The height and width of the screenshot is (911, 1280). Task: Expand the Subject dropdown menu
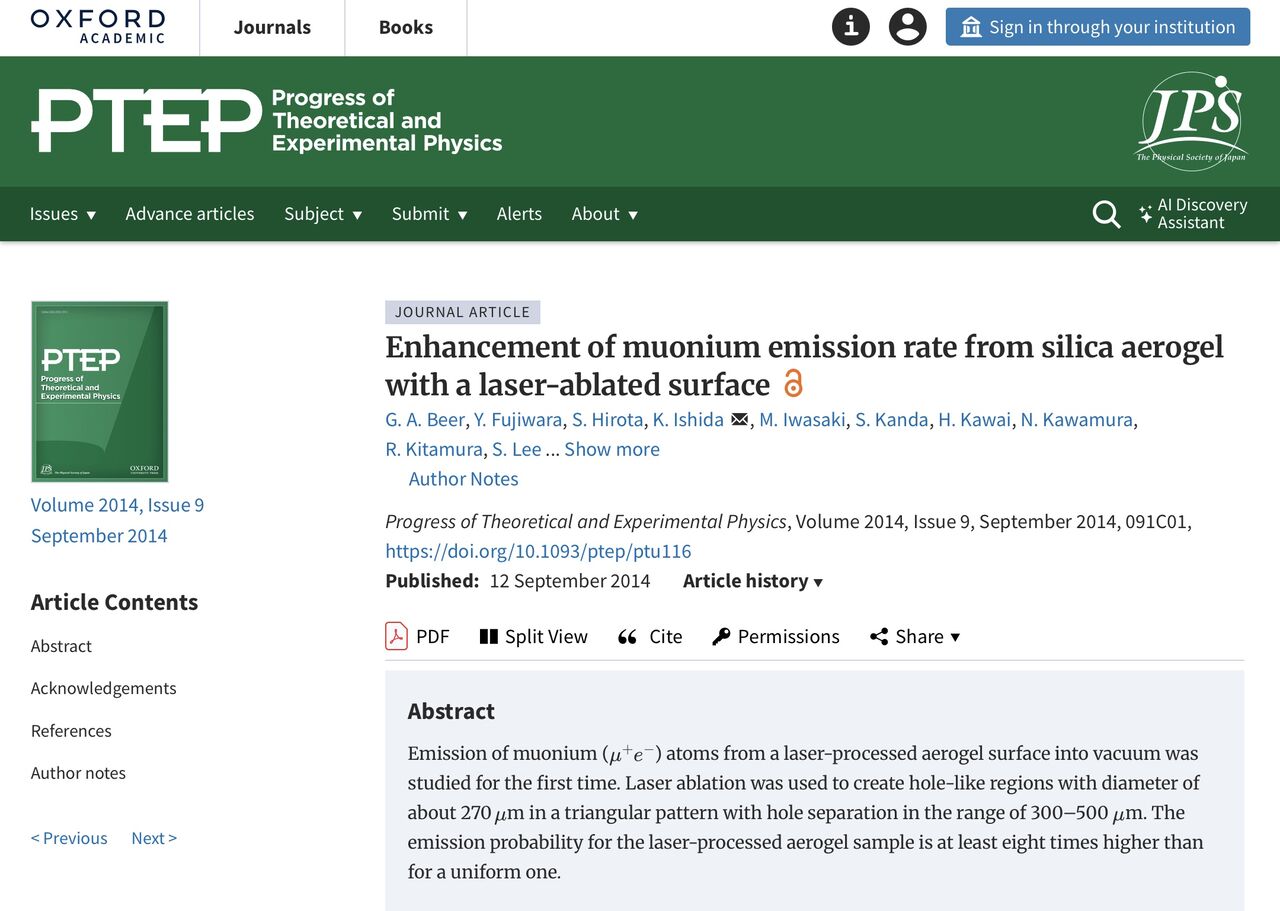click(323, 214)
